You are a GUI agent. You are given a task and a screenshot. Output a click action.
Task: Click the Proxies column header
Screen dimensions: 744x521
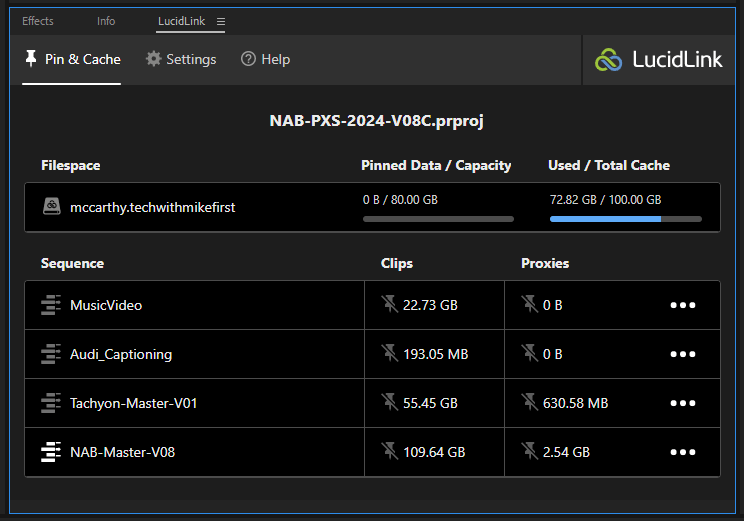click(545, 263)
